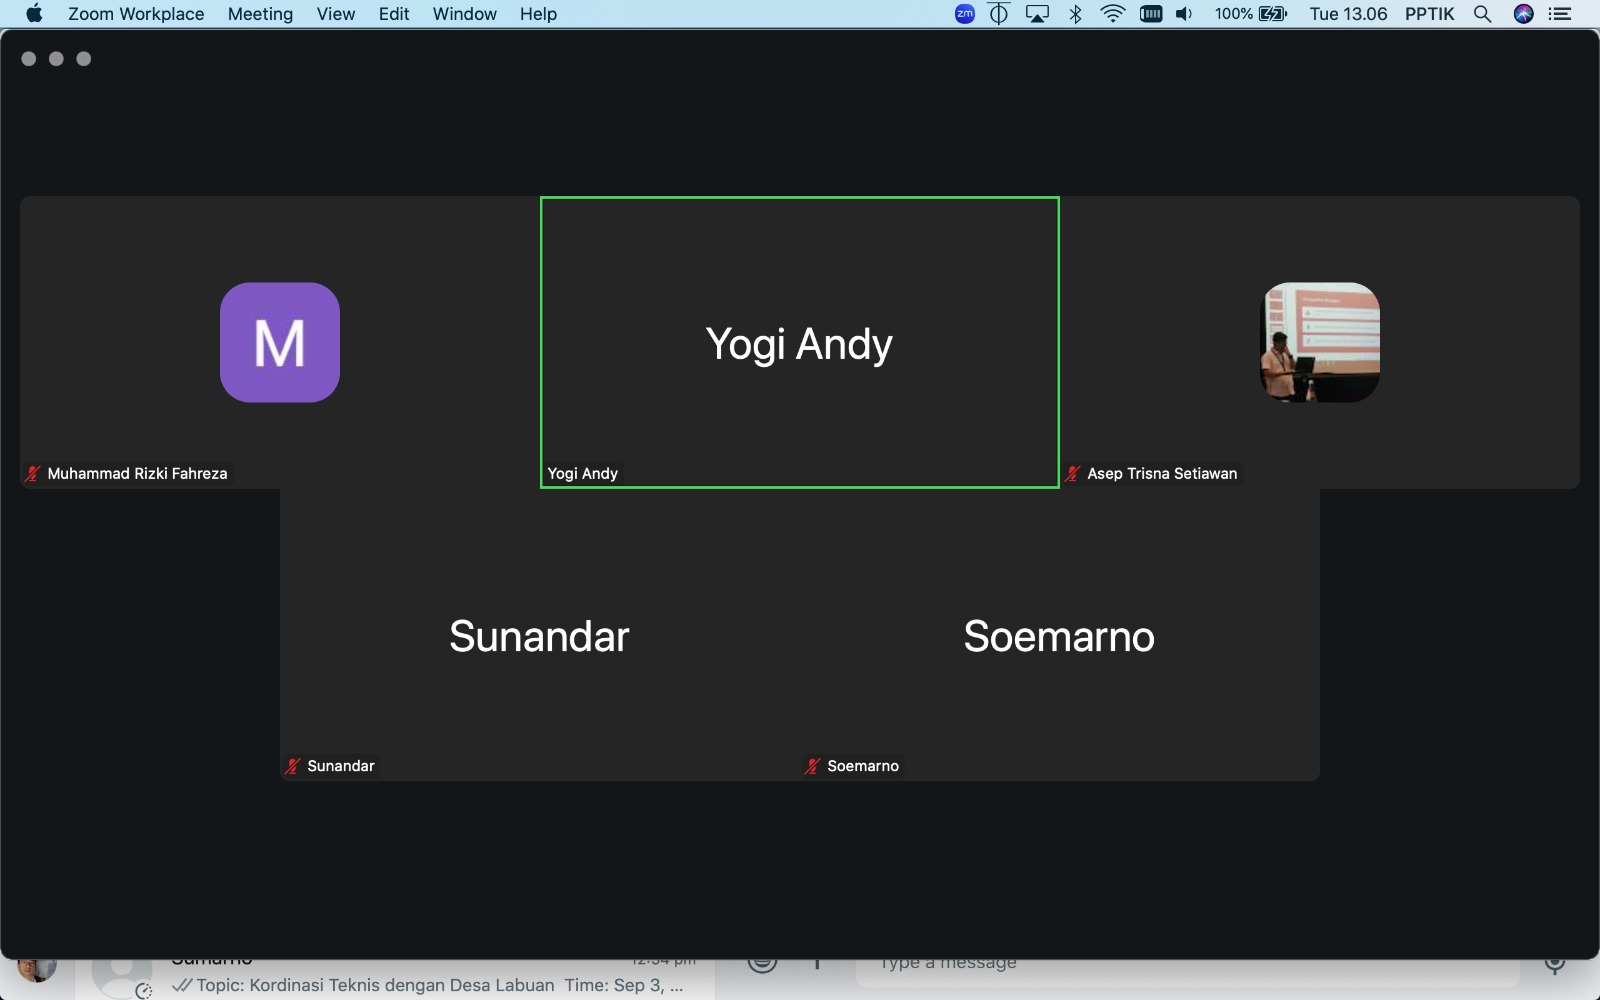Click Muhammad Rizki Fahreza name label
This screenshot has width=1600, height=1000.
coord(137,473)
